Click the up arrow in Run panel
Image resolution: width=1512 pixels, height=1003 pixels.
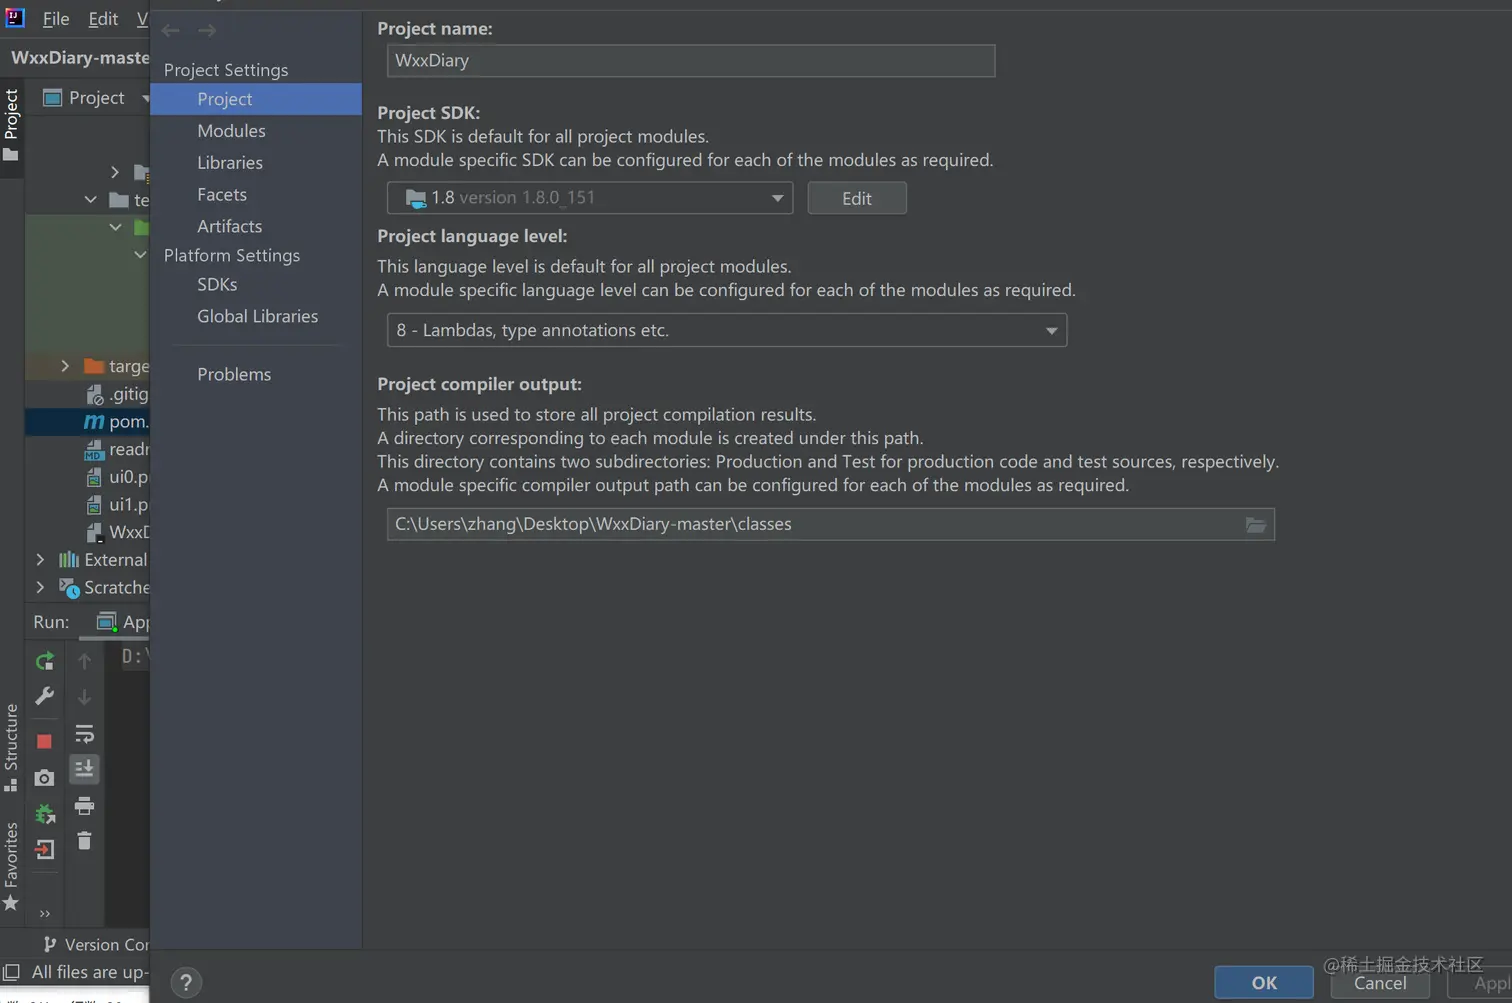click(84, 661)
